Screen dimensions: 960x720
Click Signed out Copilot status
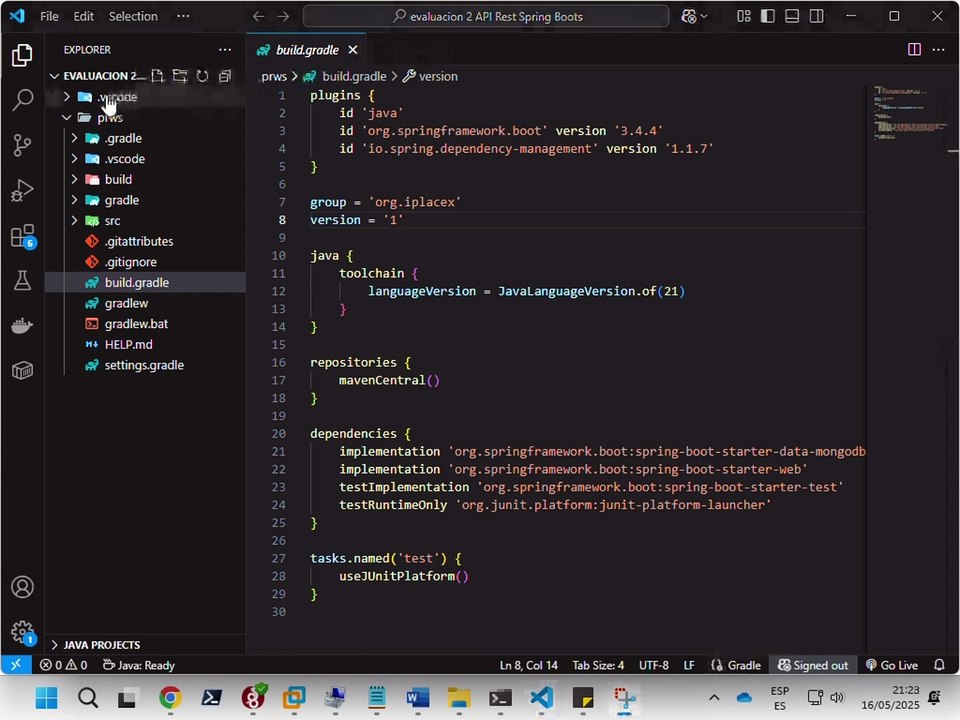[813, 665]
